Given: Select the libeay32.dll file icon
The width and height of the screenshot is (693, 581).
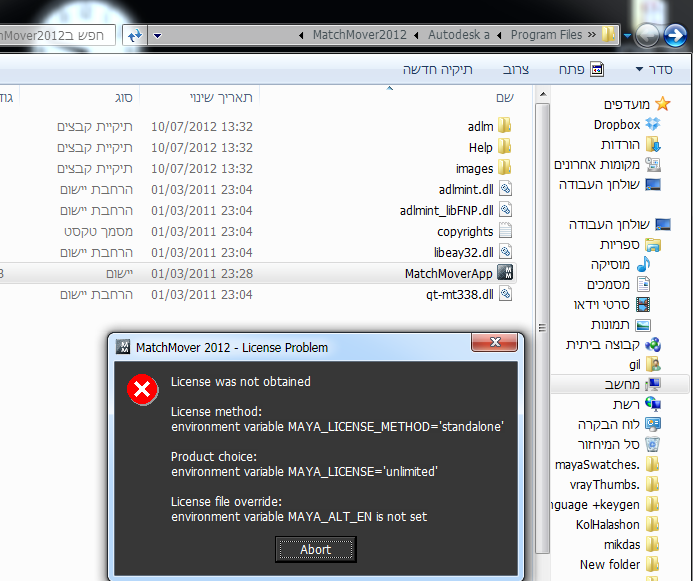Looking at the screenshot, I should (506, 251).
